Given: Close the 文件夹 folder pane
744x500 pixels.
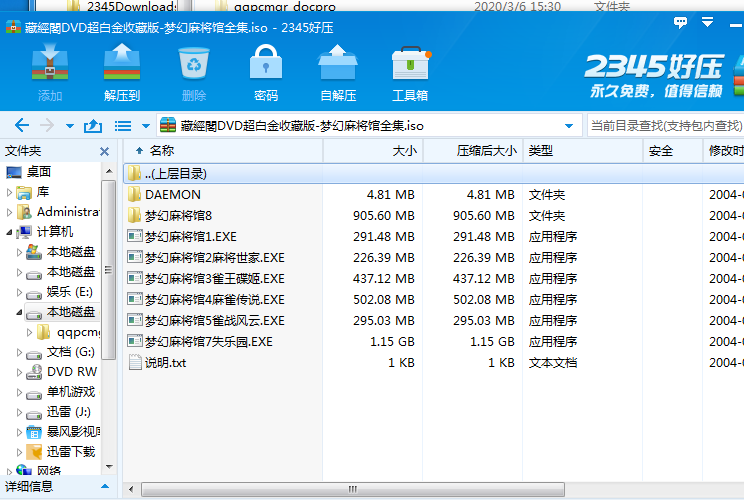Looking at the screenshot, I should (x=104, y=151).
